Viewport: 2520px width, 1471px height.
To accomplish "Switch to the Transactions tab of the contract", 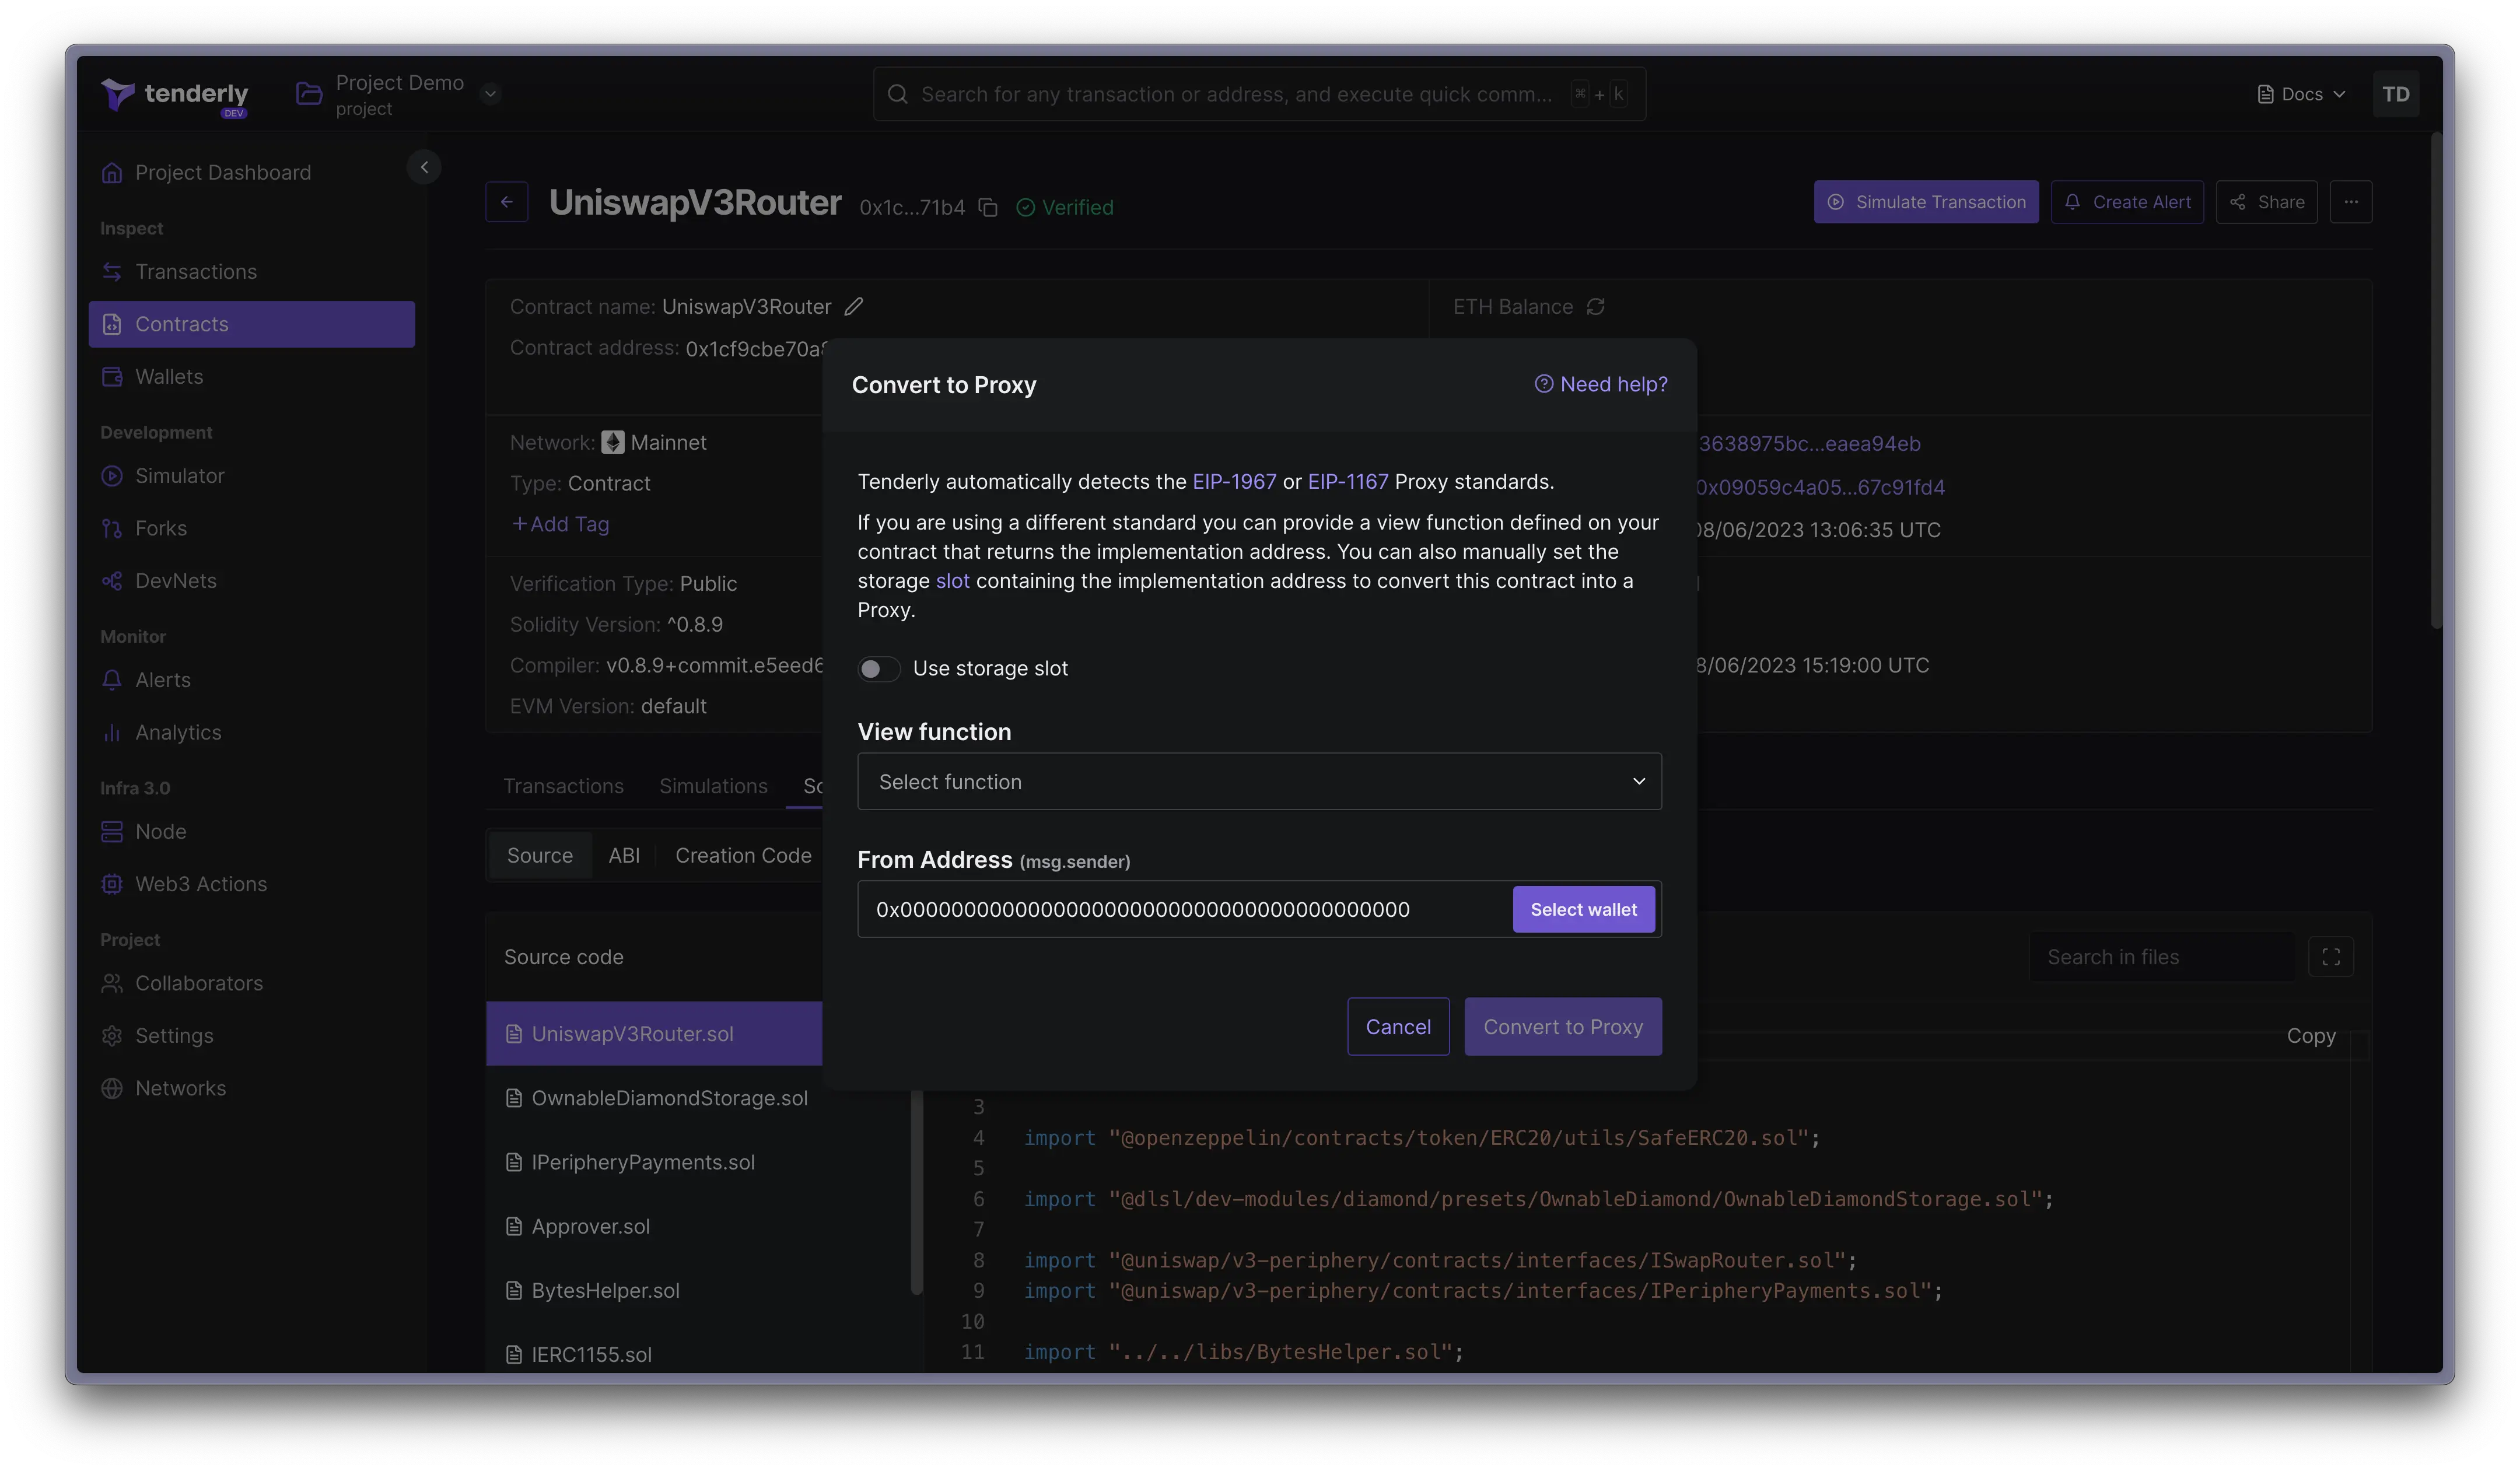I will [563, 787].
